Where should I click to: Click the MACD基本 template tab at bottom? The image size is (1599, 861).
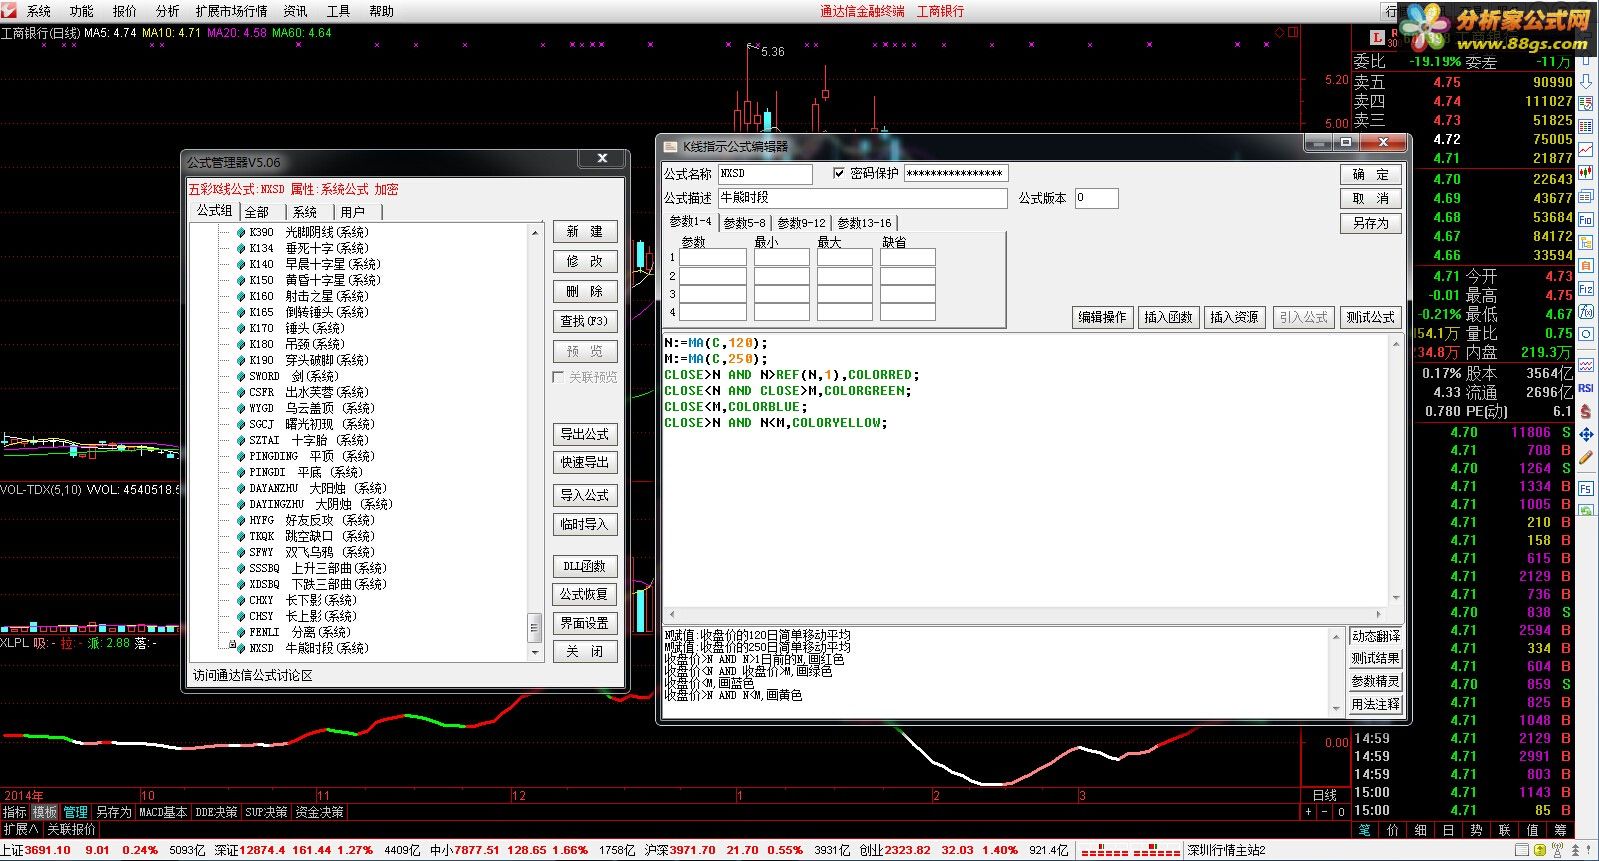(x=163, y=812)
